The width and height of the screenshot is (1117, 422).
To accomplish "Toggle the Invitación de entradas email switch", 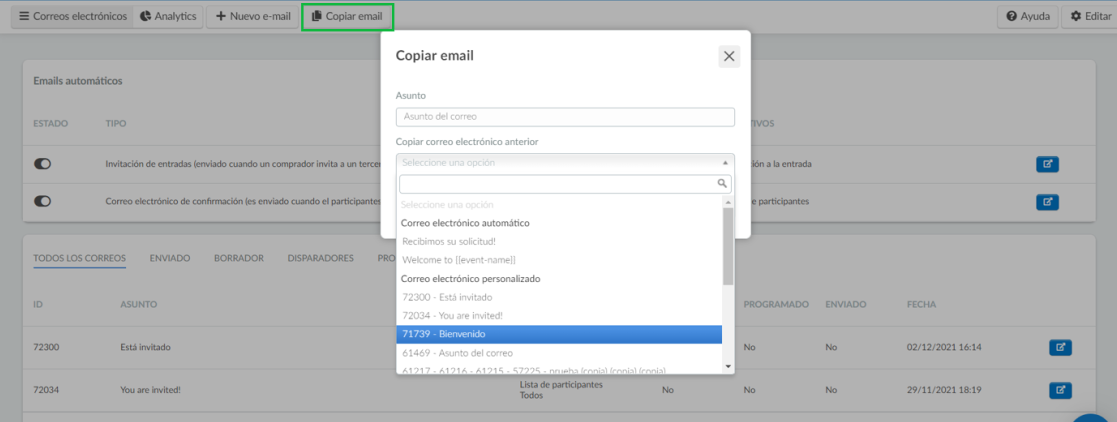I will (x=42, y=164).
